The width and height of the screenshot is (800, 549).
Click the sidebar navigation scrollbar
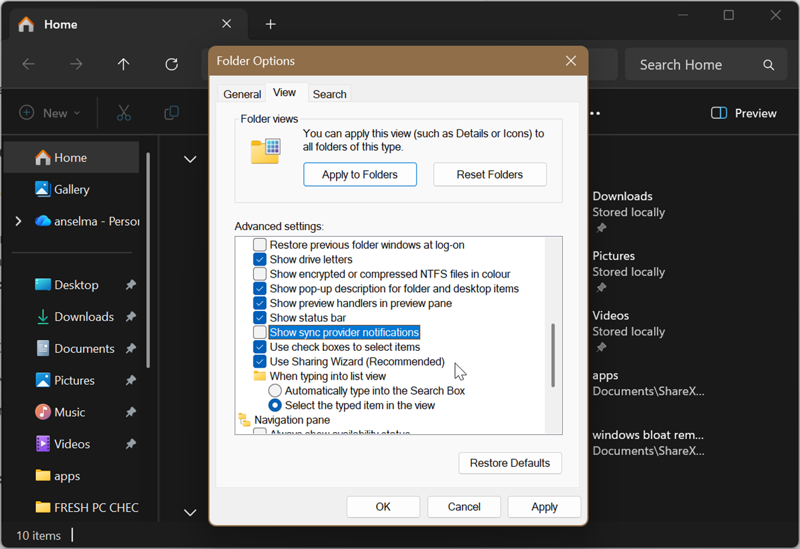(x=148, y=260)
